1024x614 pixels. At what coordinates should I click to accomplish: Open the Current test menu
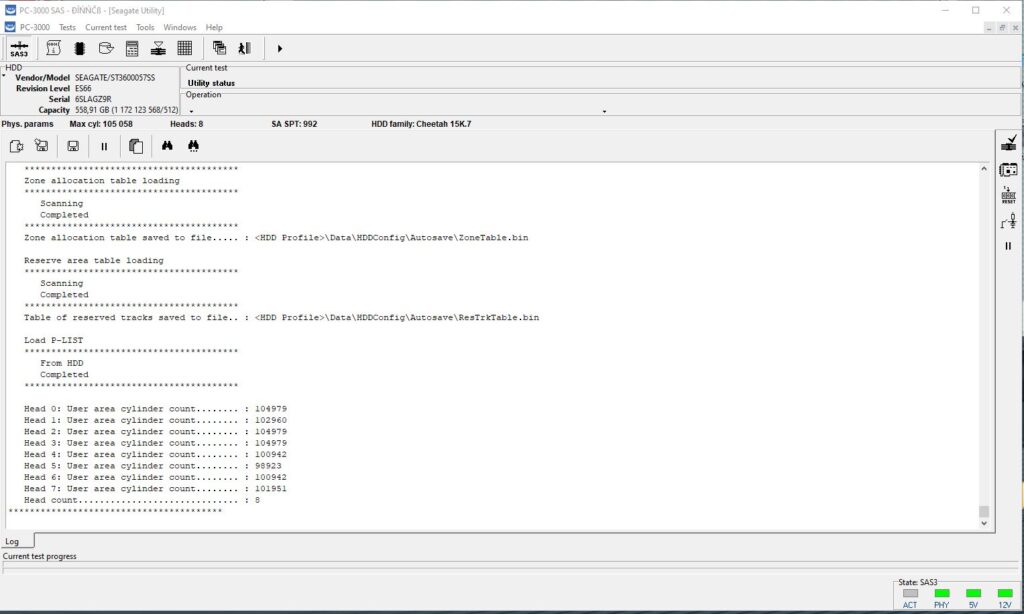pyautogui.click(x=106, y=27)
